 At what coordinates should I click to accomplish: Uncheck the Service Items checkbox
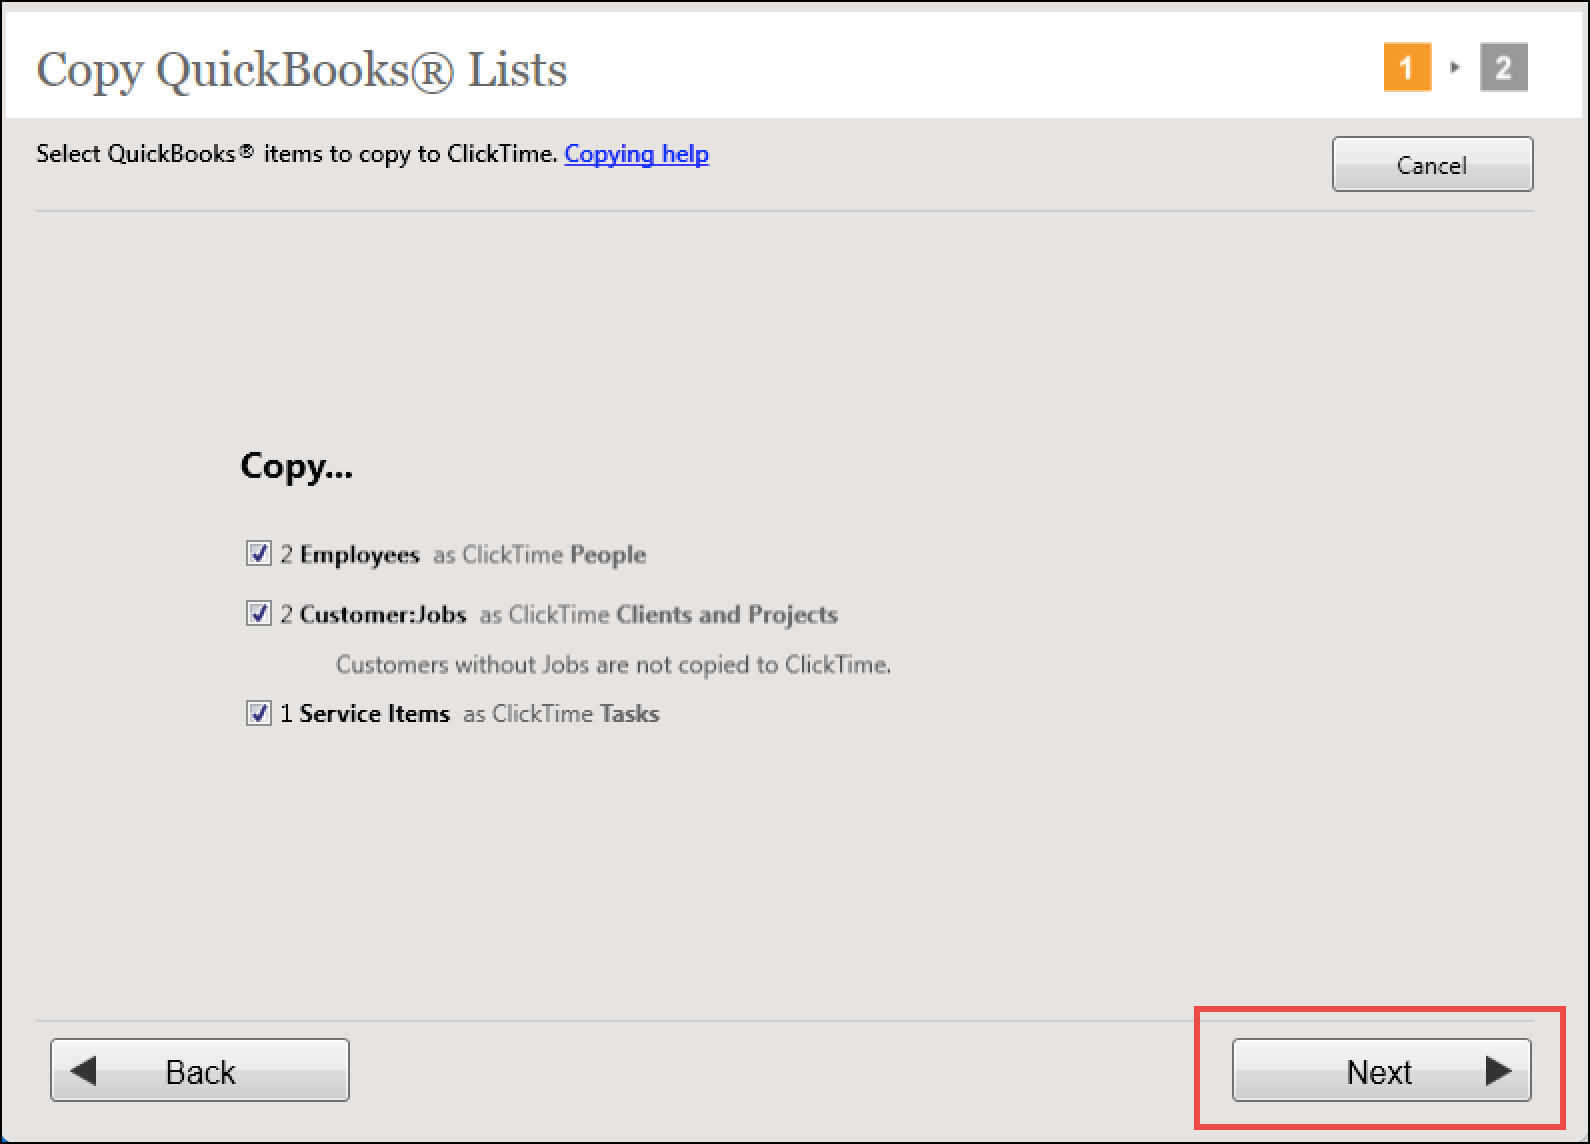coord(258,713)
